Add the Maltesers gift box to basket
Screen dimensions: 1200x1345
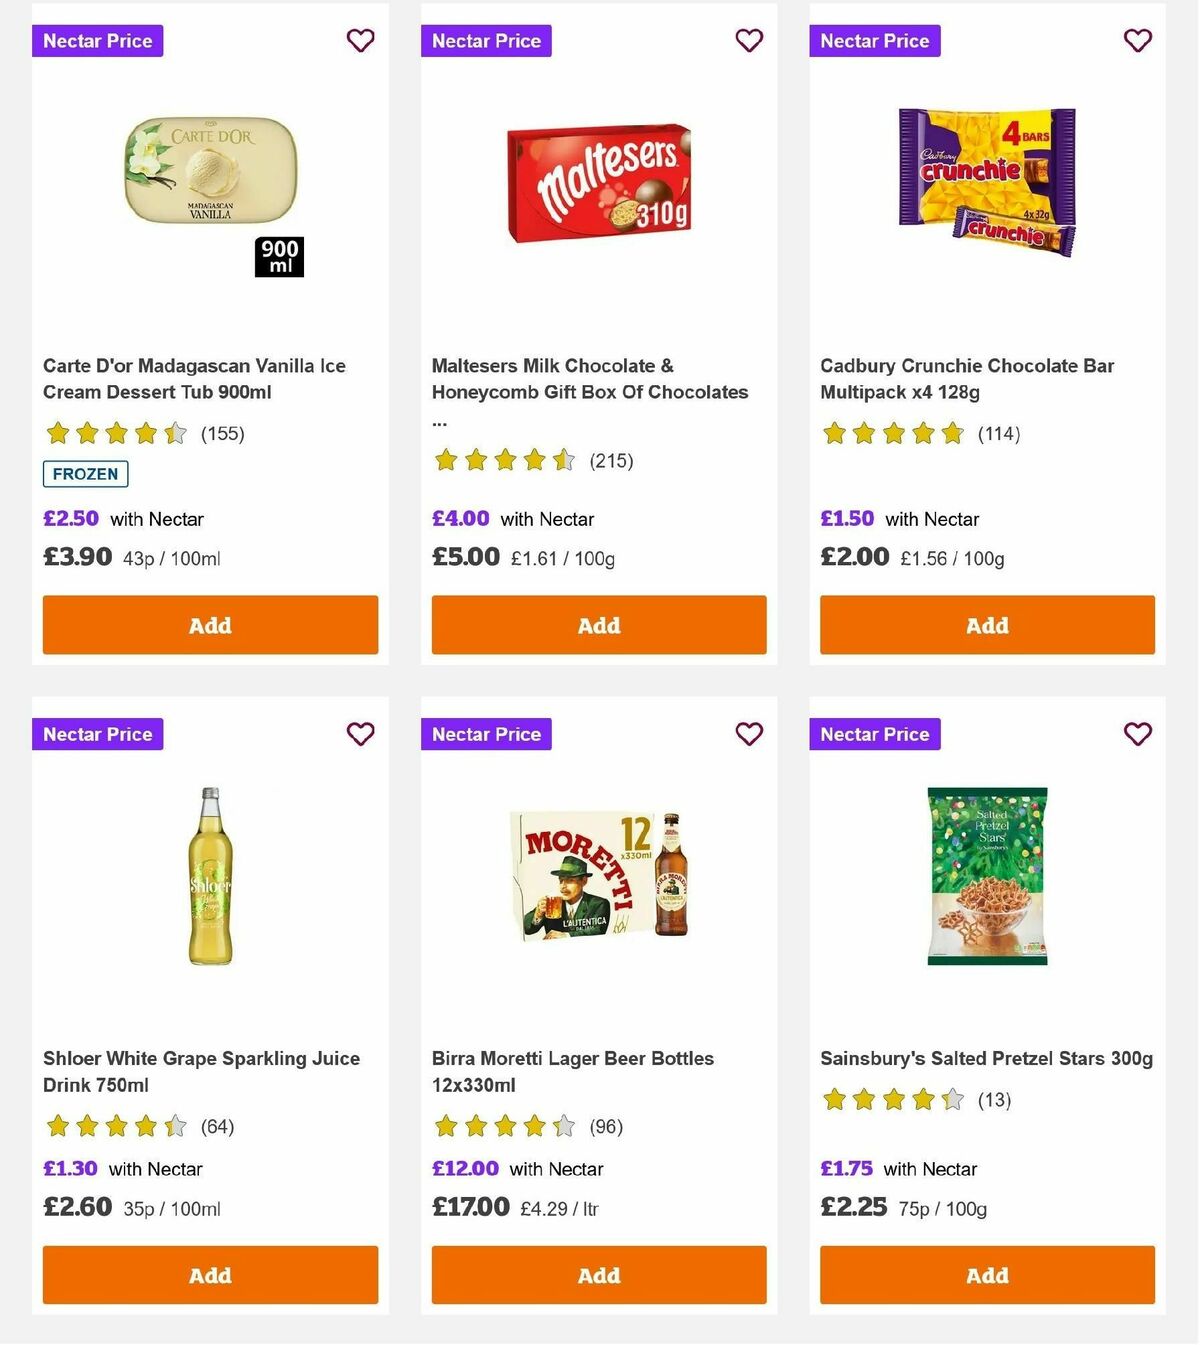coord(598,624)
